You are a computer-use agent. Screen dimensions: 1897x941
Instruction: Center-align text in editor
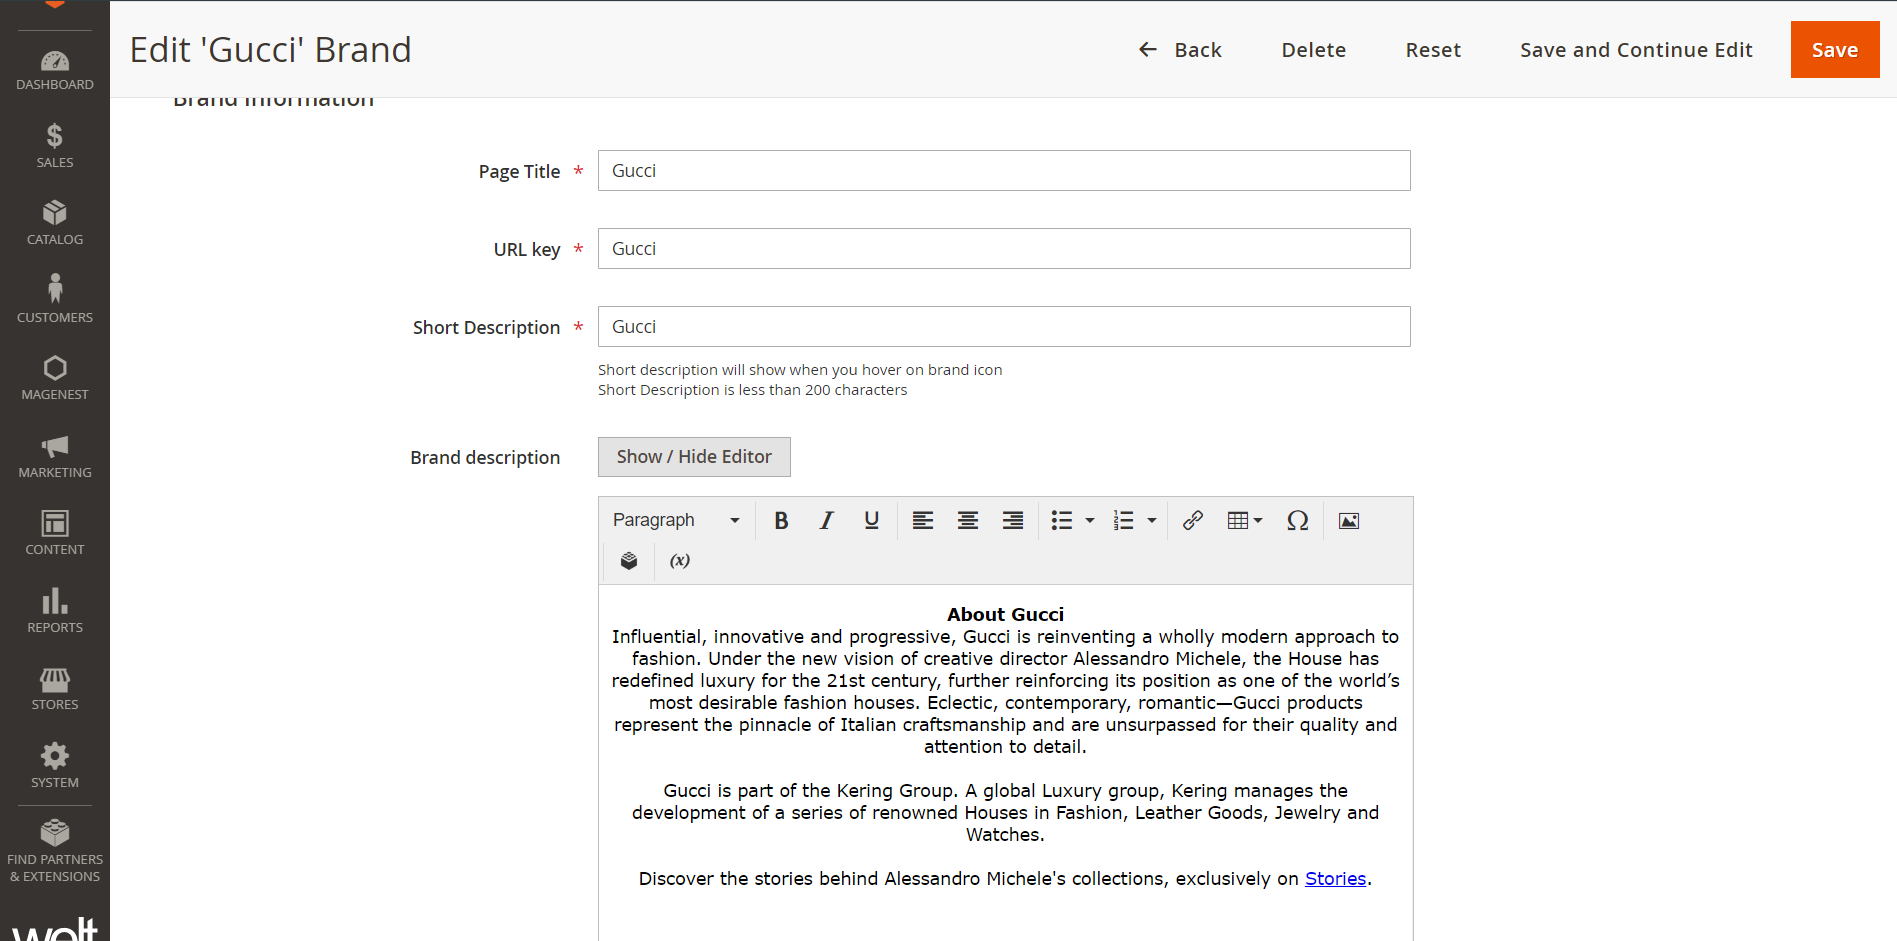tap(968, 520)
